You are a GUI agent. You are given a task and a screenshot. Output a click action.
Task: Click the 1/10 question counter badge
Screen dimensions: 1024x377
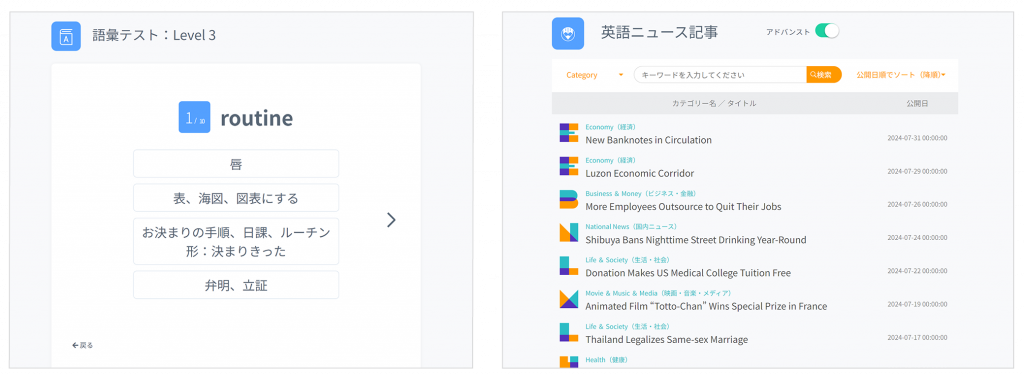(195, 118)
